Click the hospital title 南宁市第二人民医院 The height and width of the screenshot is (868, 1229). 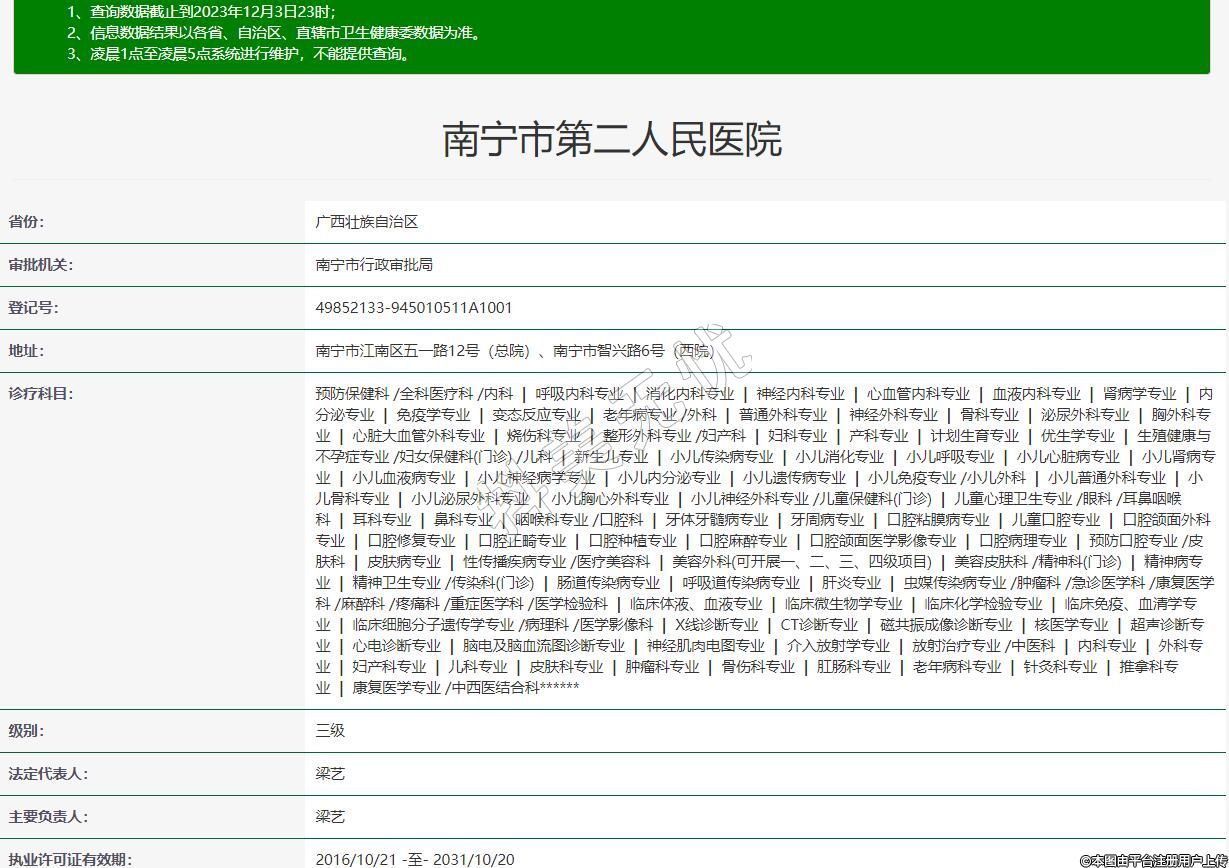coord(612,140)
